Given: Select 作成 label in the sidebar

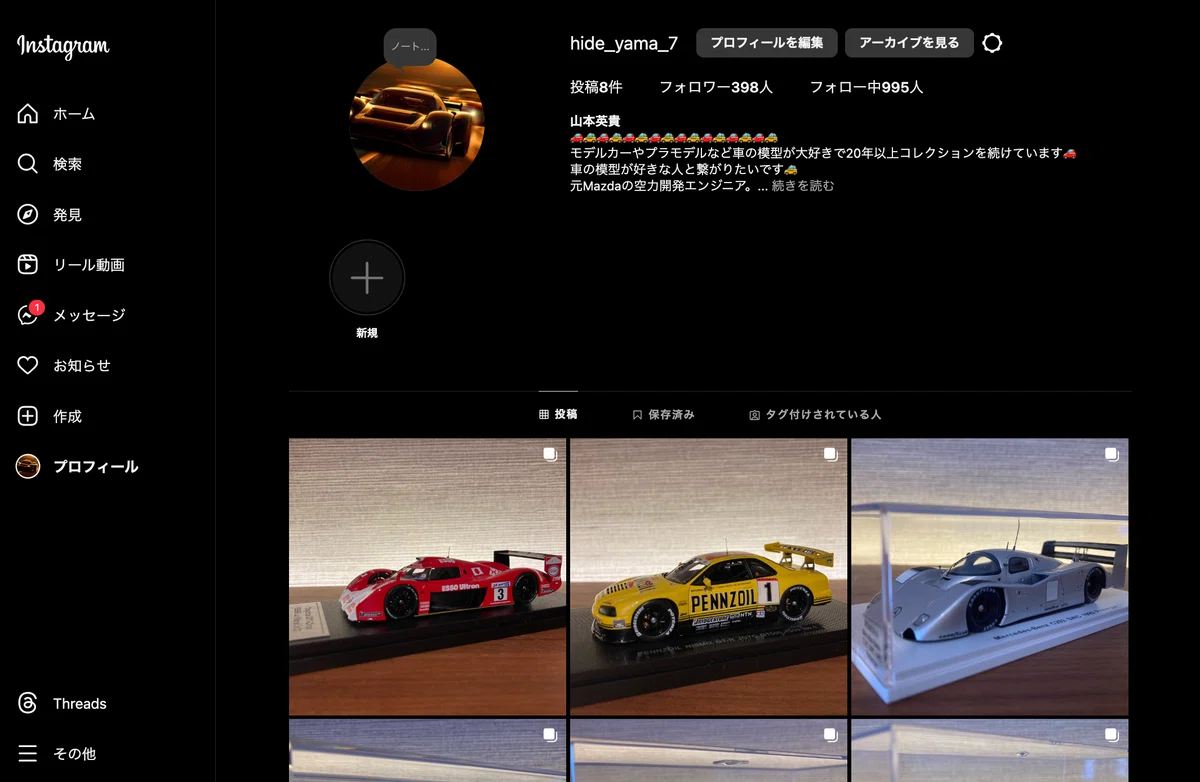Looking at the screenshot, I should (67, 416).
